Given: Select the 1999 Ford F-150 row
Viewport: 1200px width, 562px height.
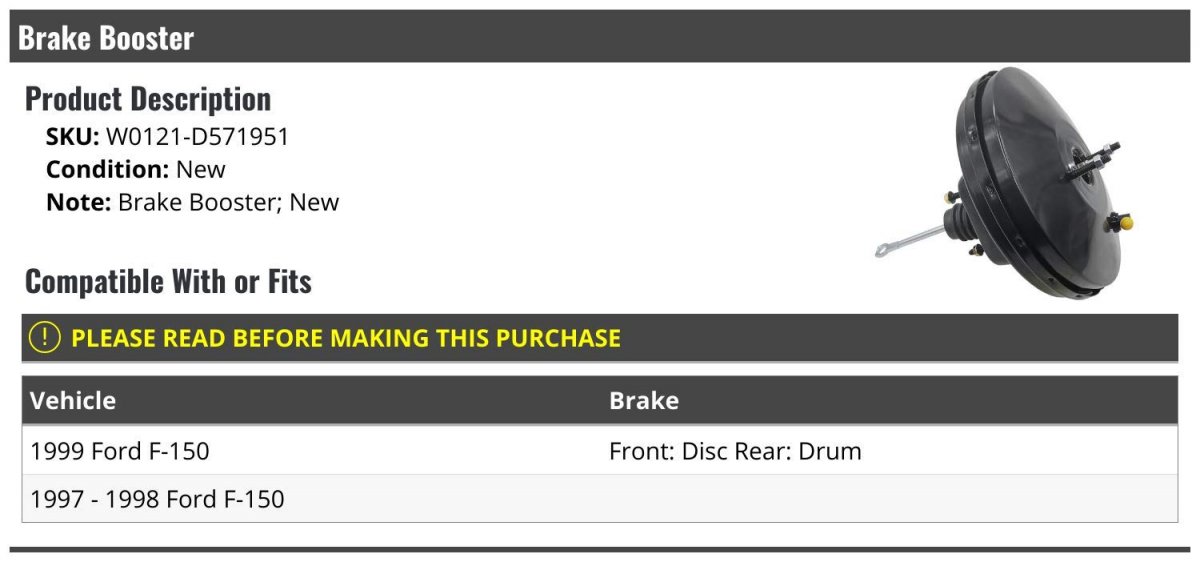Looking at the screenshot, I should tap(600, 451).
